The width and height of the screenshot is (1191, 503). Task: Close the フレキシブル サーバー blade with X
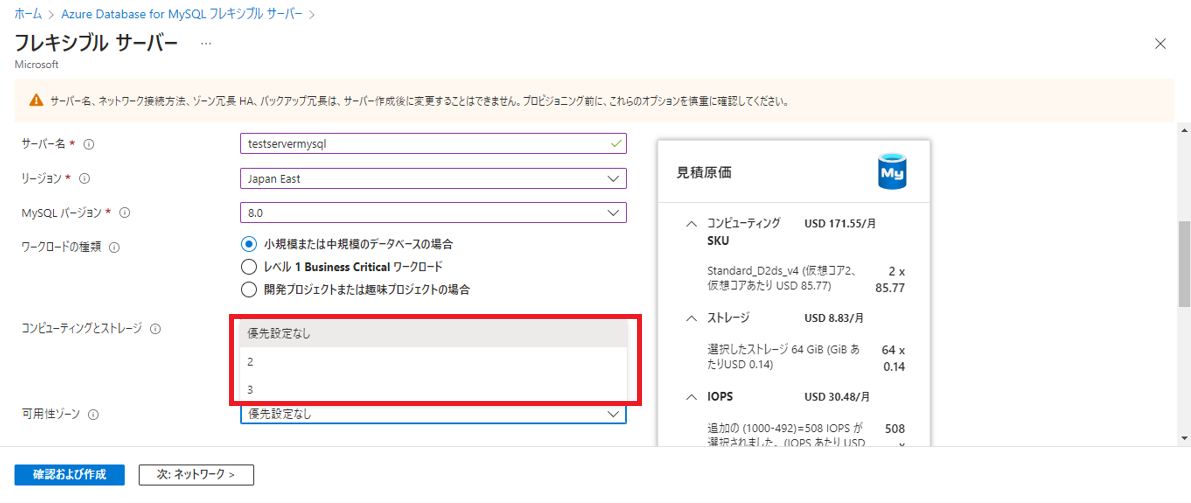[1160, 43]
